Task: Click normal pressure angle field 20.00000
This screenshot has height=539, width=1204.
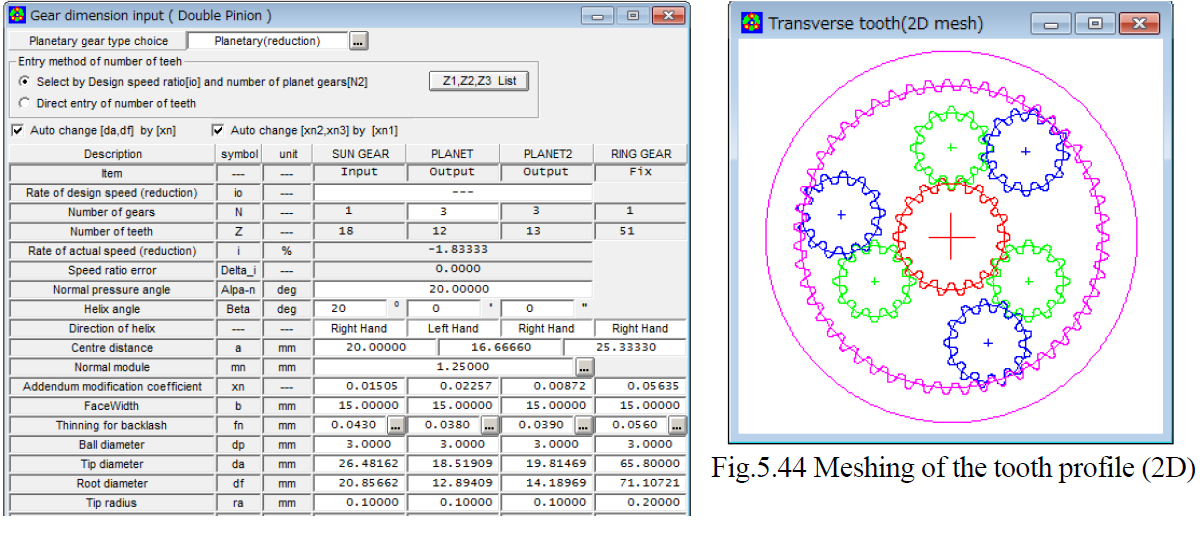Action: [453, 290]
